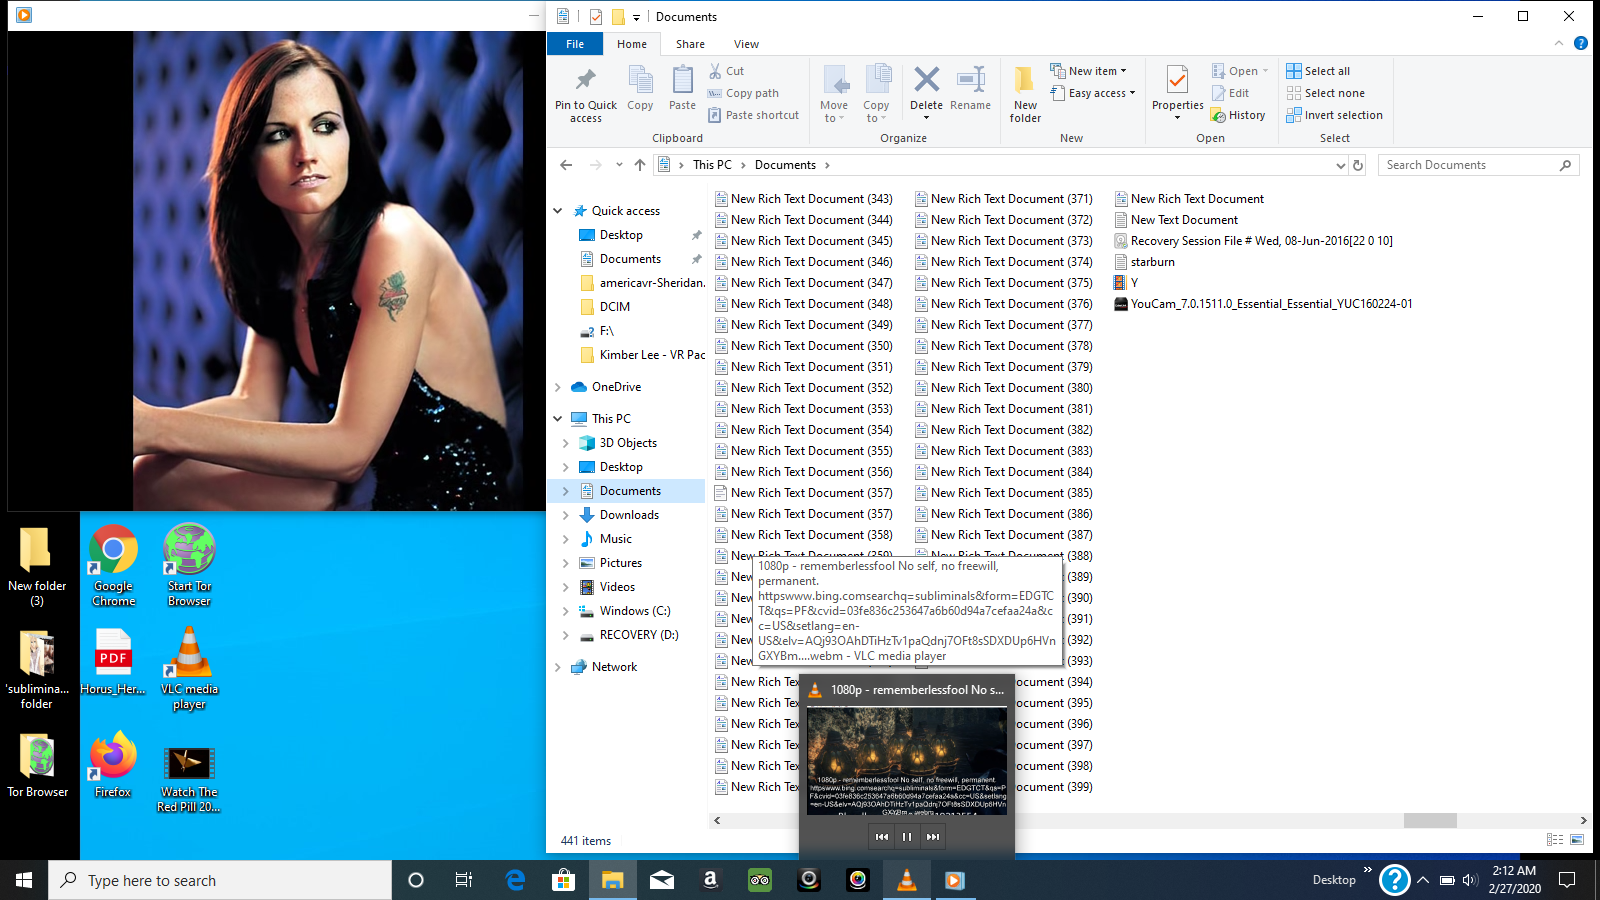
Task: Expand the Network tree node
Action: (x=558, y=667)
